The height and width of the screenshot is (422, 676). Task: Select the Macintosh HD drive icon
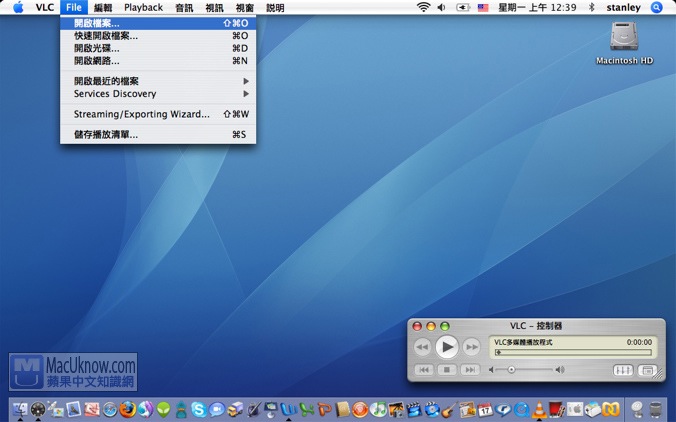click(x=624, y=36)
